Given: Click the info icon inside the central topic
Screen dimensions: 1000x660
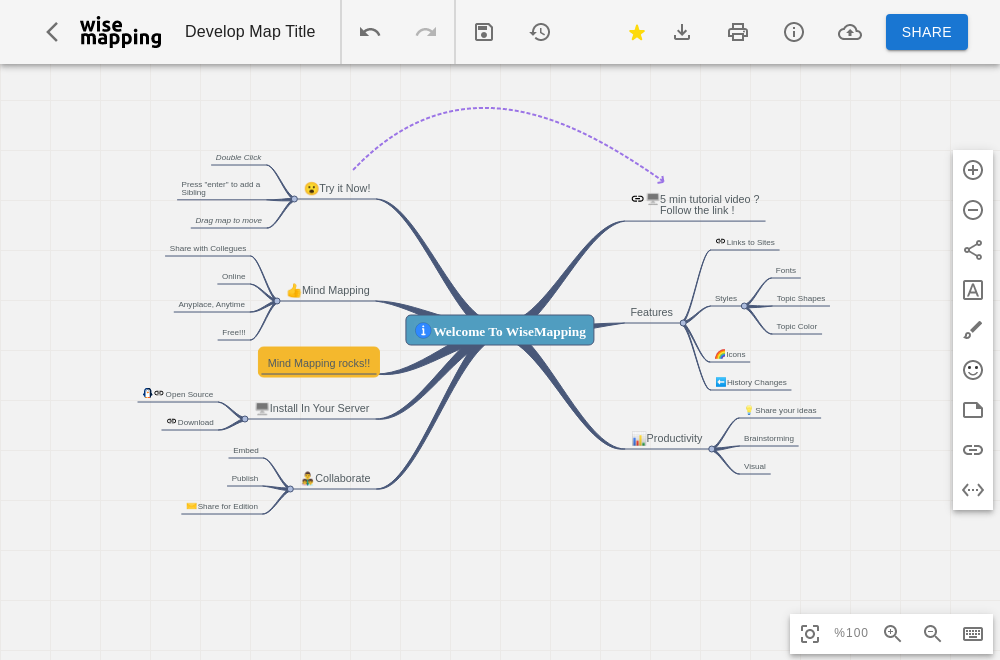Looking at the screenshot, I should (x=422, y=330).
